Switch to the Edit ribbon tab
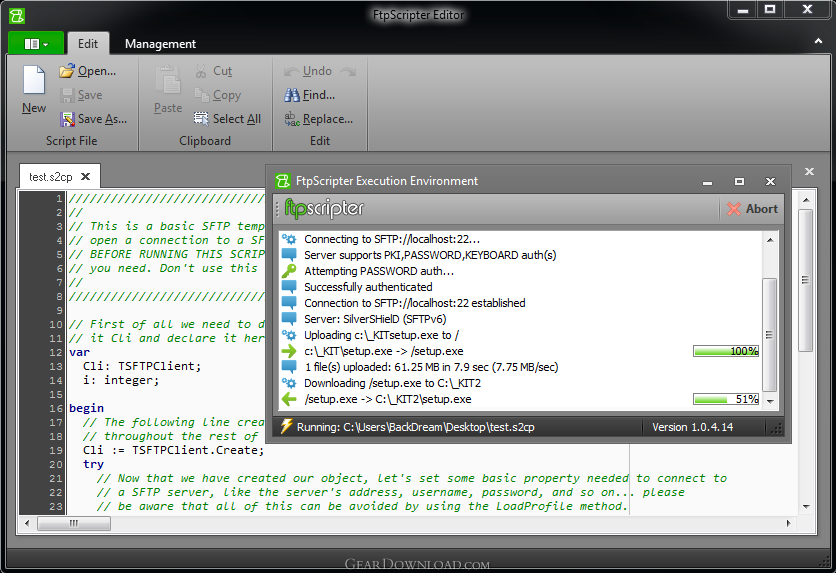 click(x=88, y=44)
